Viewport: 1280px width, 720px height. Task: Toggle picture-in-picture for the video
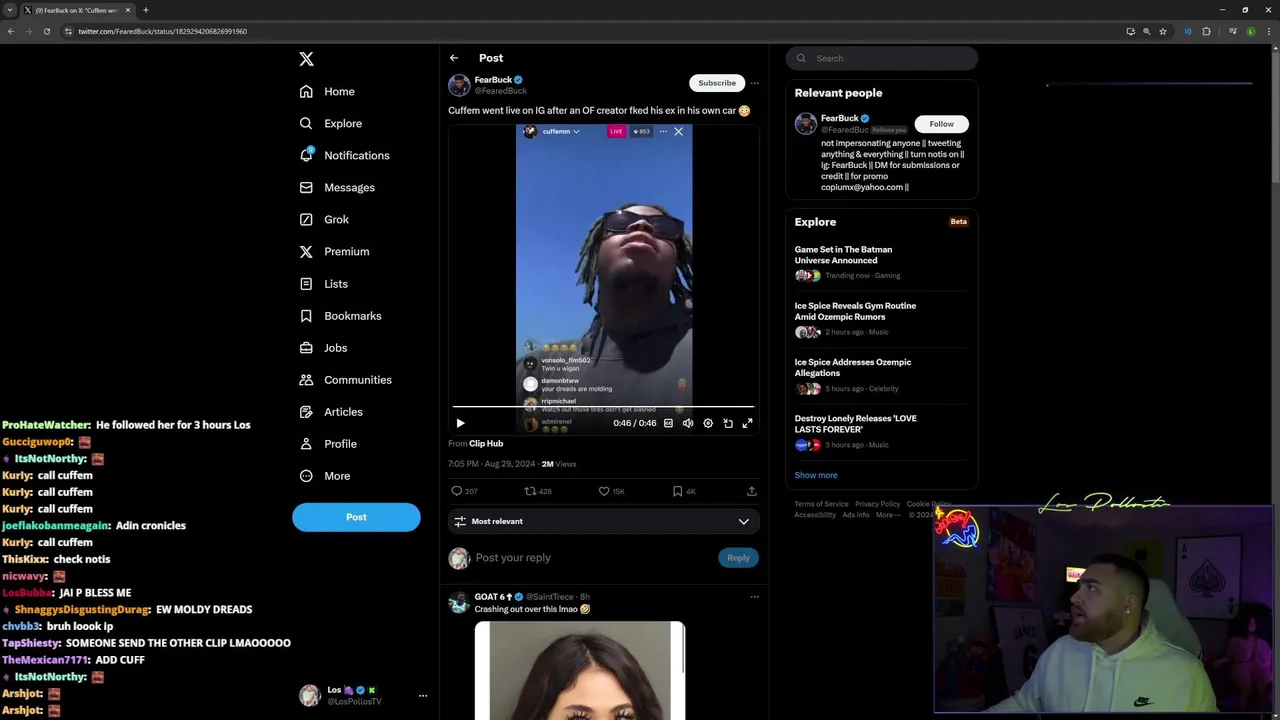pyautogui.click(x=728, y=423)
